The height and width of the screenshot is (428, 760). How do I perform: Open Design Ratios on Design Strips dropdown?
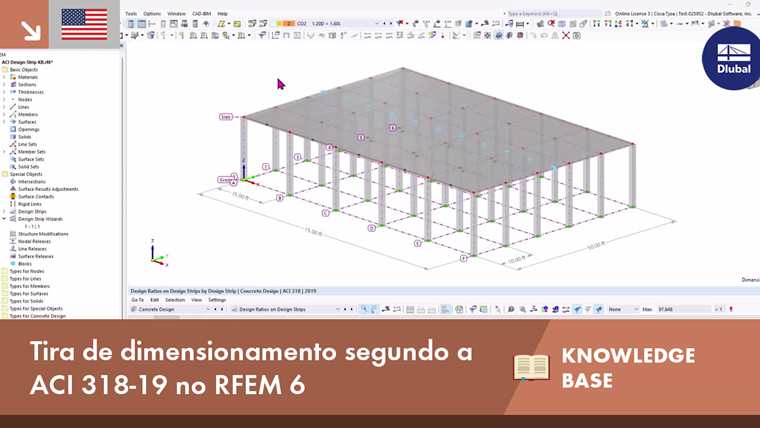click(x=337, y=309)
